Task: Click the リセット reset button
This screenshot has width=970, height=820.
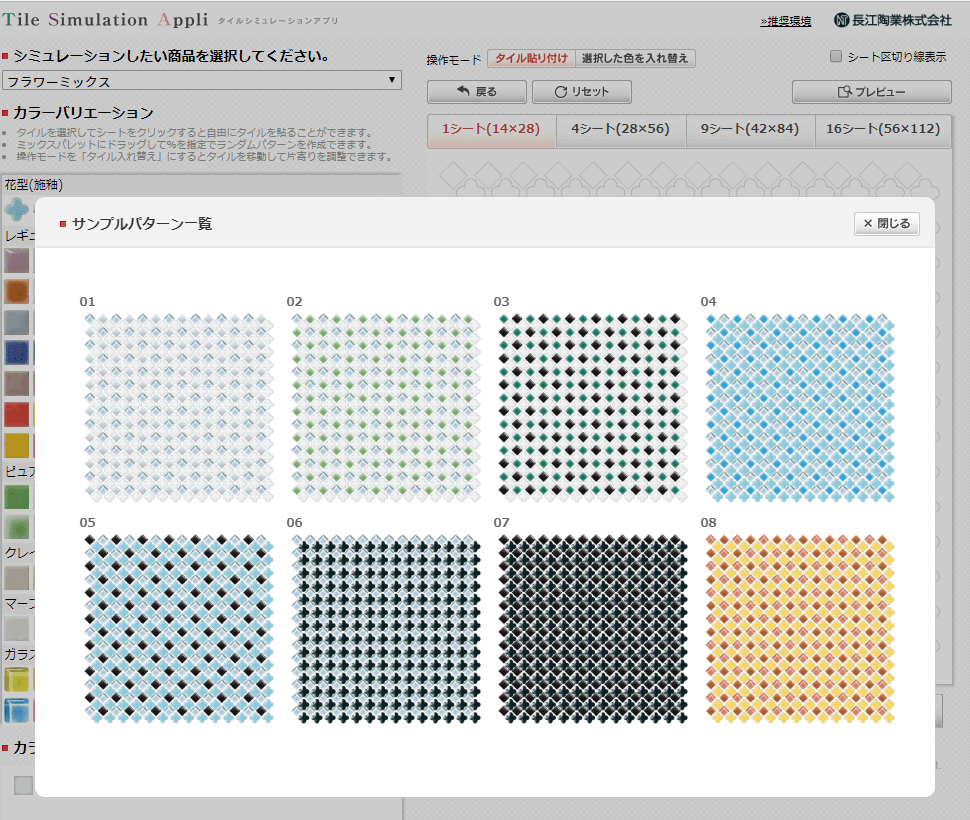Action: tap(581, 92)
